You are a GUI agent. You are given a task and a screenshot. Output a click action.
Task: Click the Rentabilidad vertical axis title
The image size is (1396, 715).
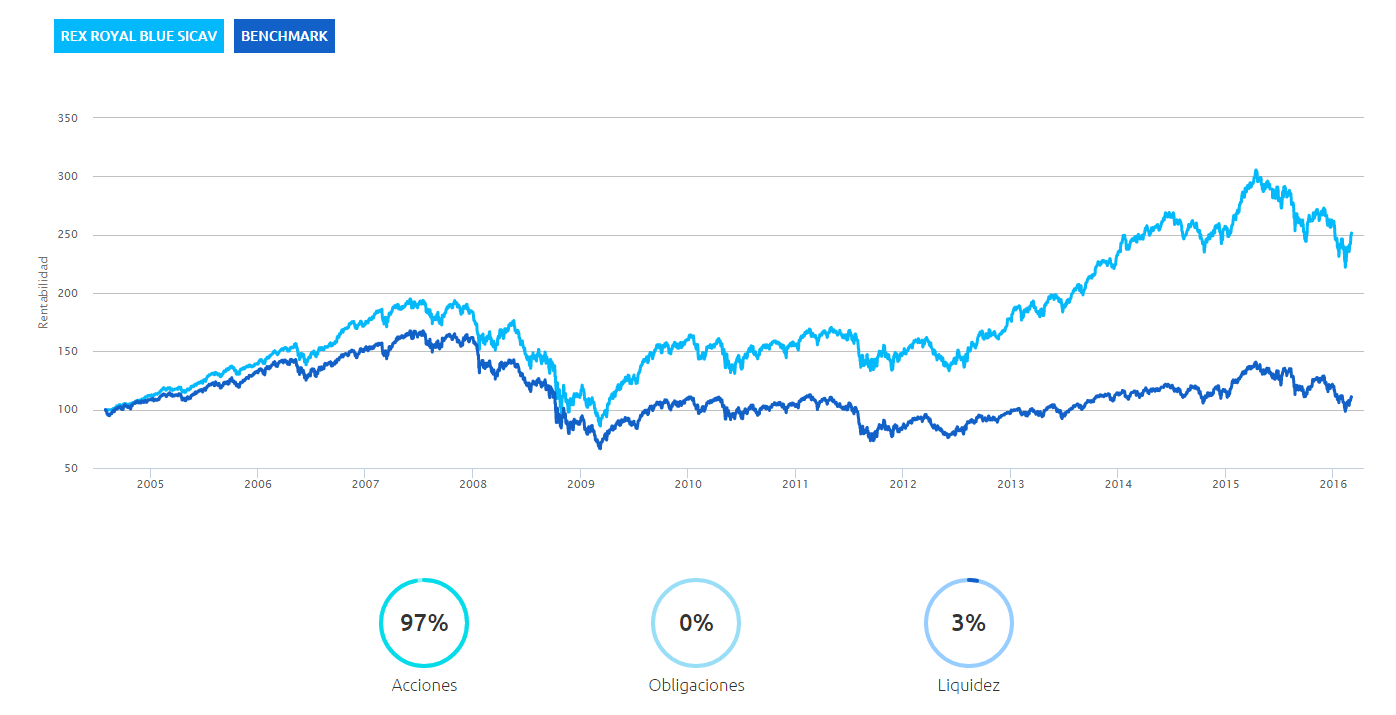43,292
